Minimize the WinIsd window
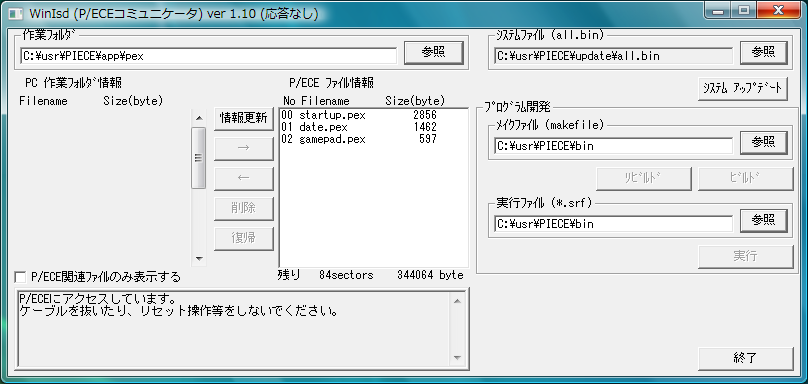This screenshot has width=808, height=384. click(718, 11)
